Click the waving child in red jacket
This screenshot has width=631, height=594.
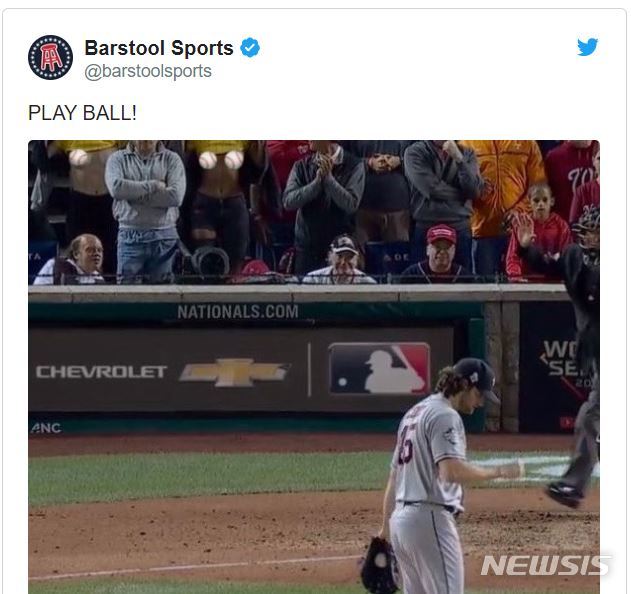[538, 233]
